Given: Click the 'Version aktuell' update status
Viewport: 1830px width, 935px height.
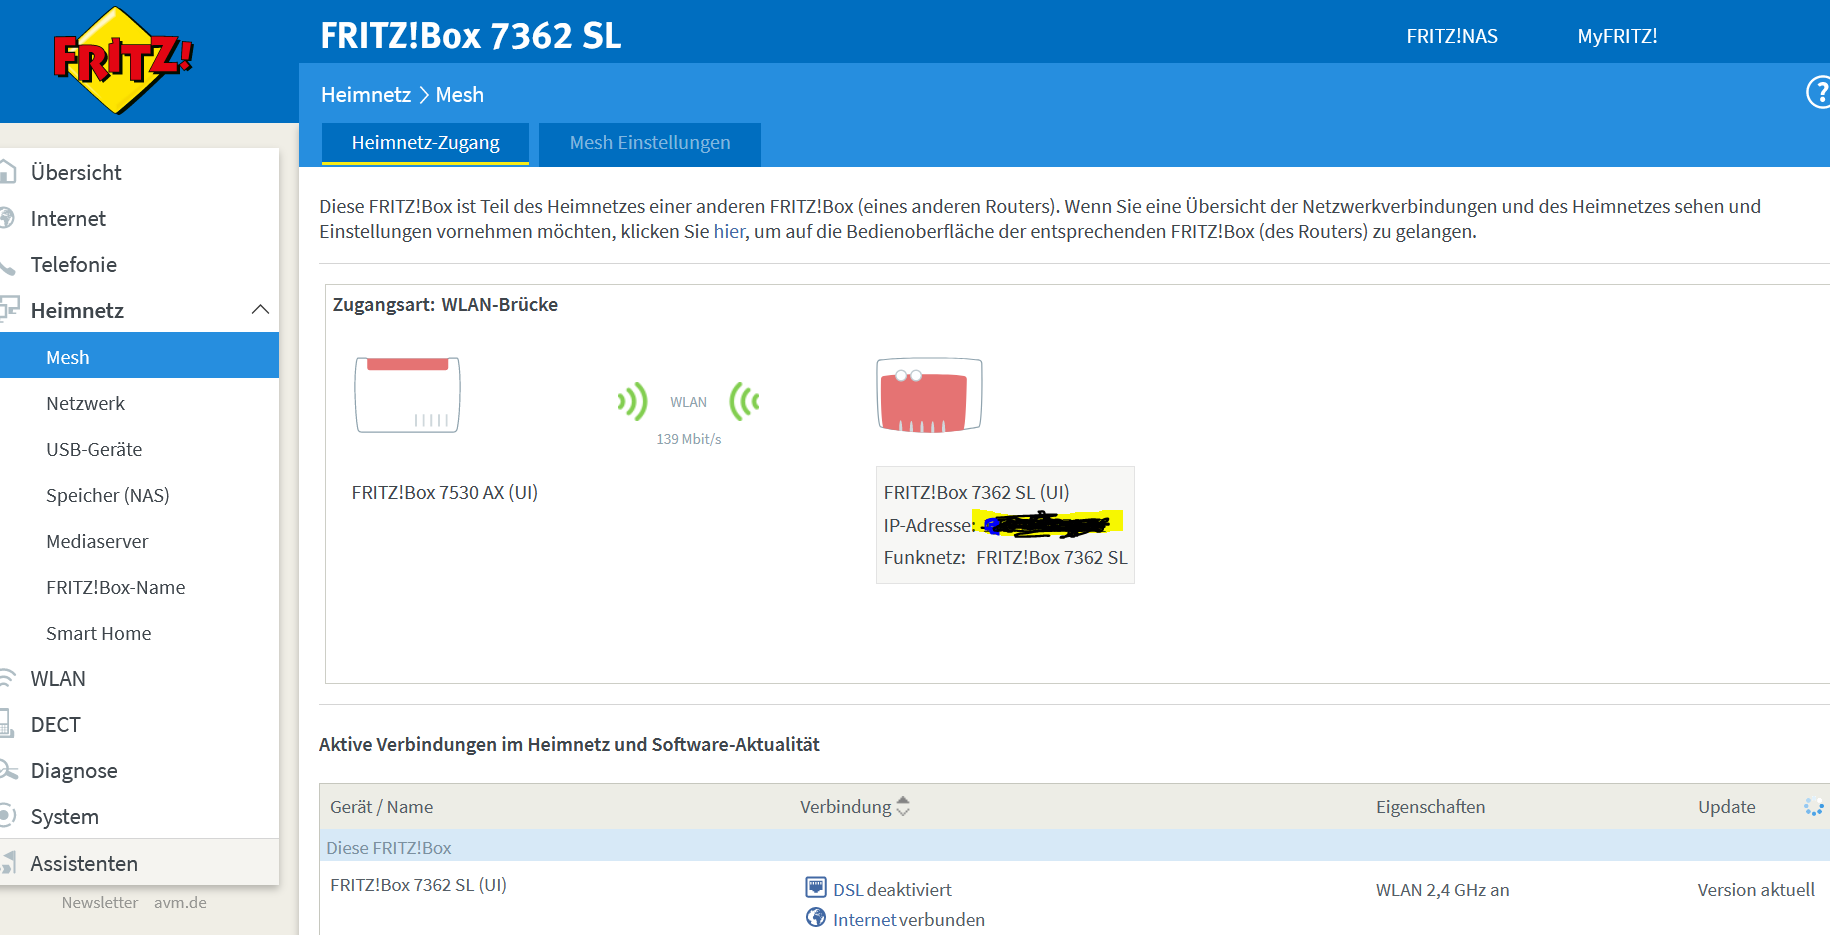Looking at the screenshot, I should [x=1756, y=890].
